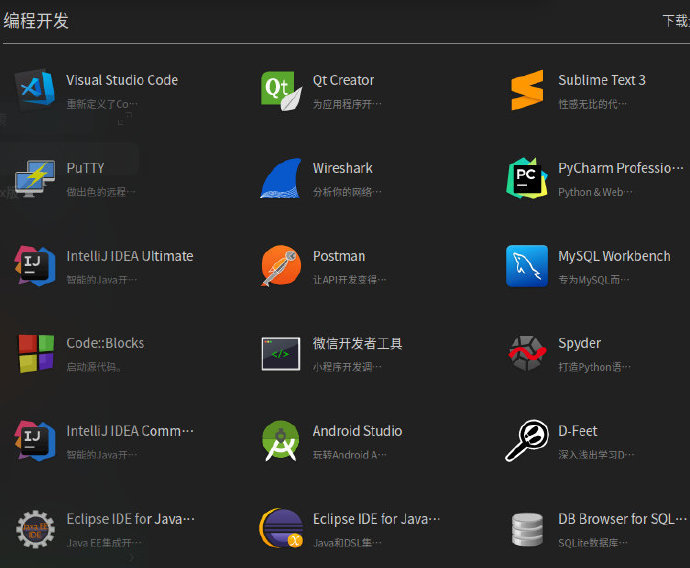Viewport: 690px width, 568px height.
Task: Open the PuTTY app icon
Action: click(35, 178)
